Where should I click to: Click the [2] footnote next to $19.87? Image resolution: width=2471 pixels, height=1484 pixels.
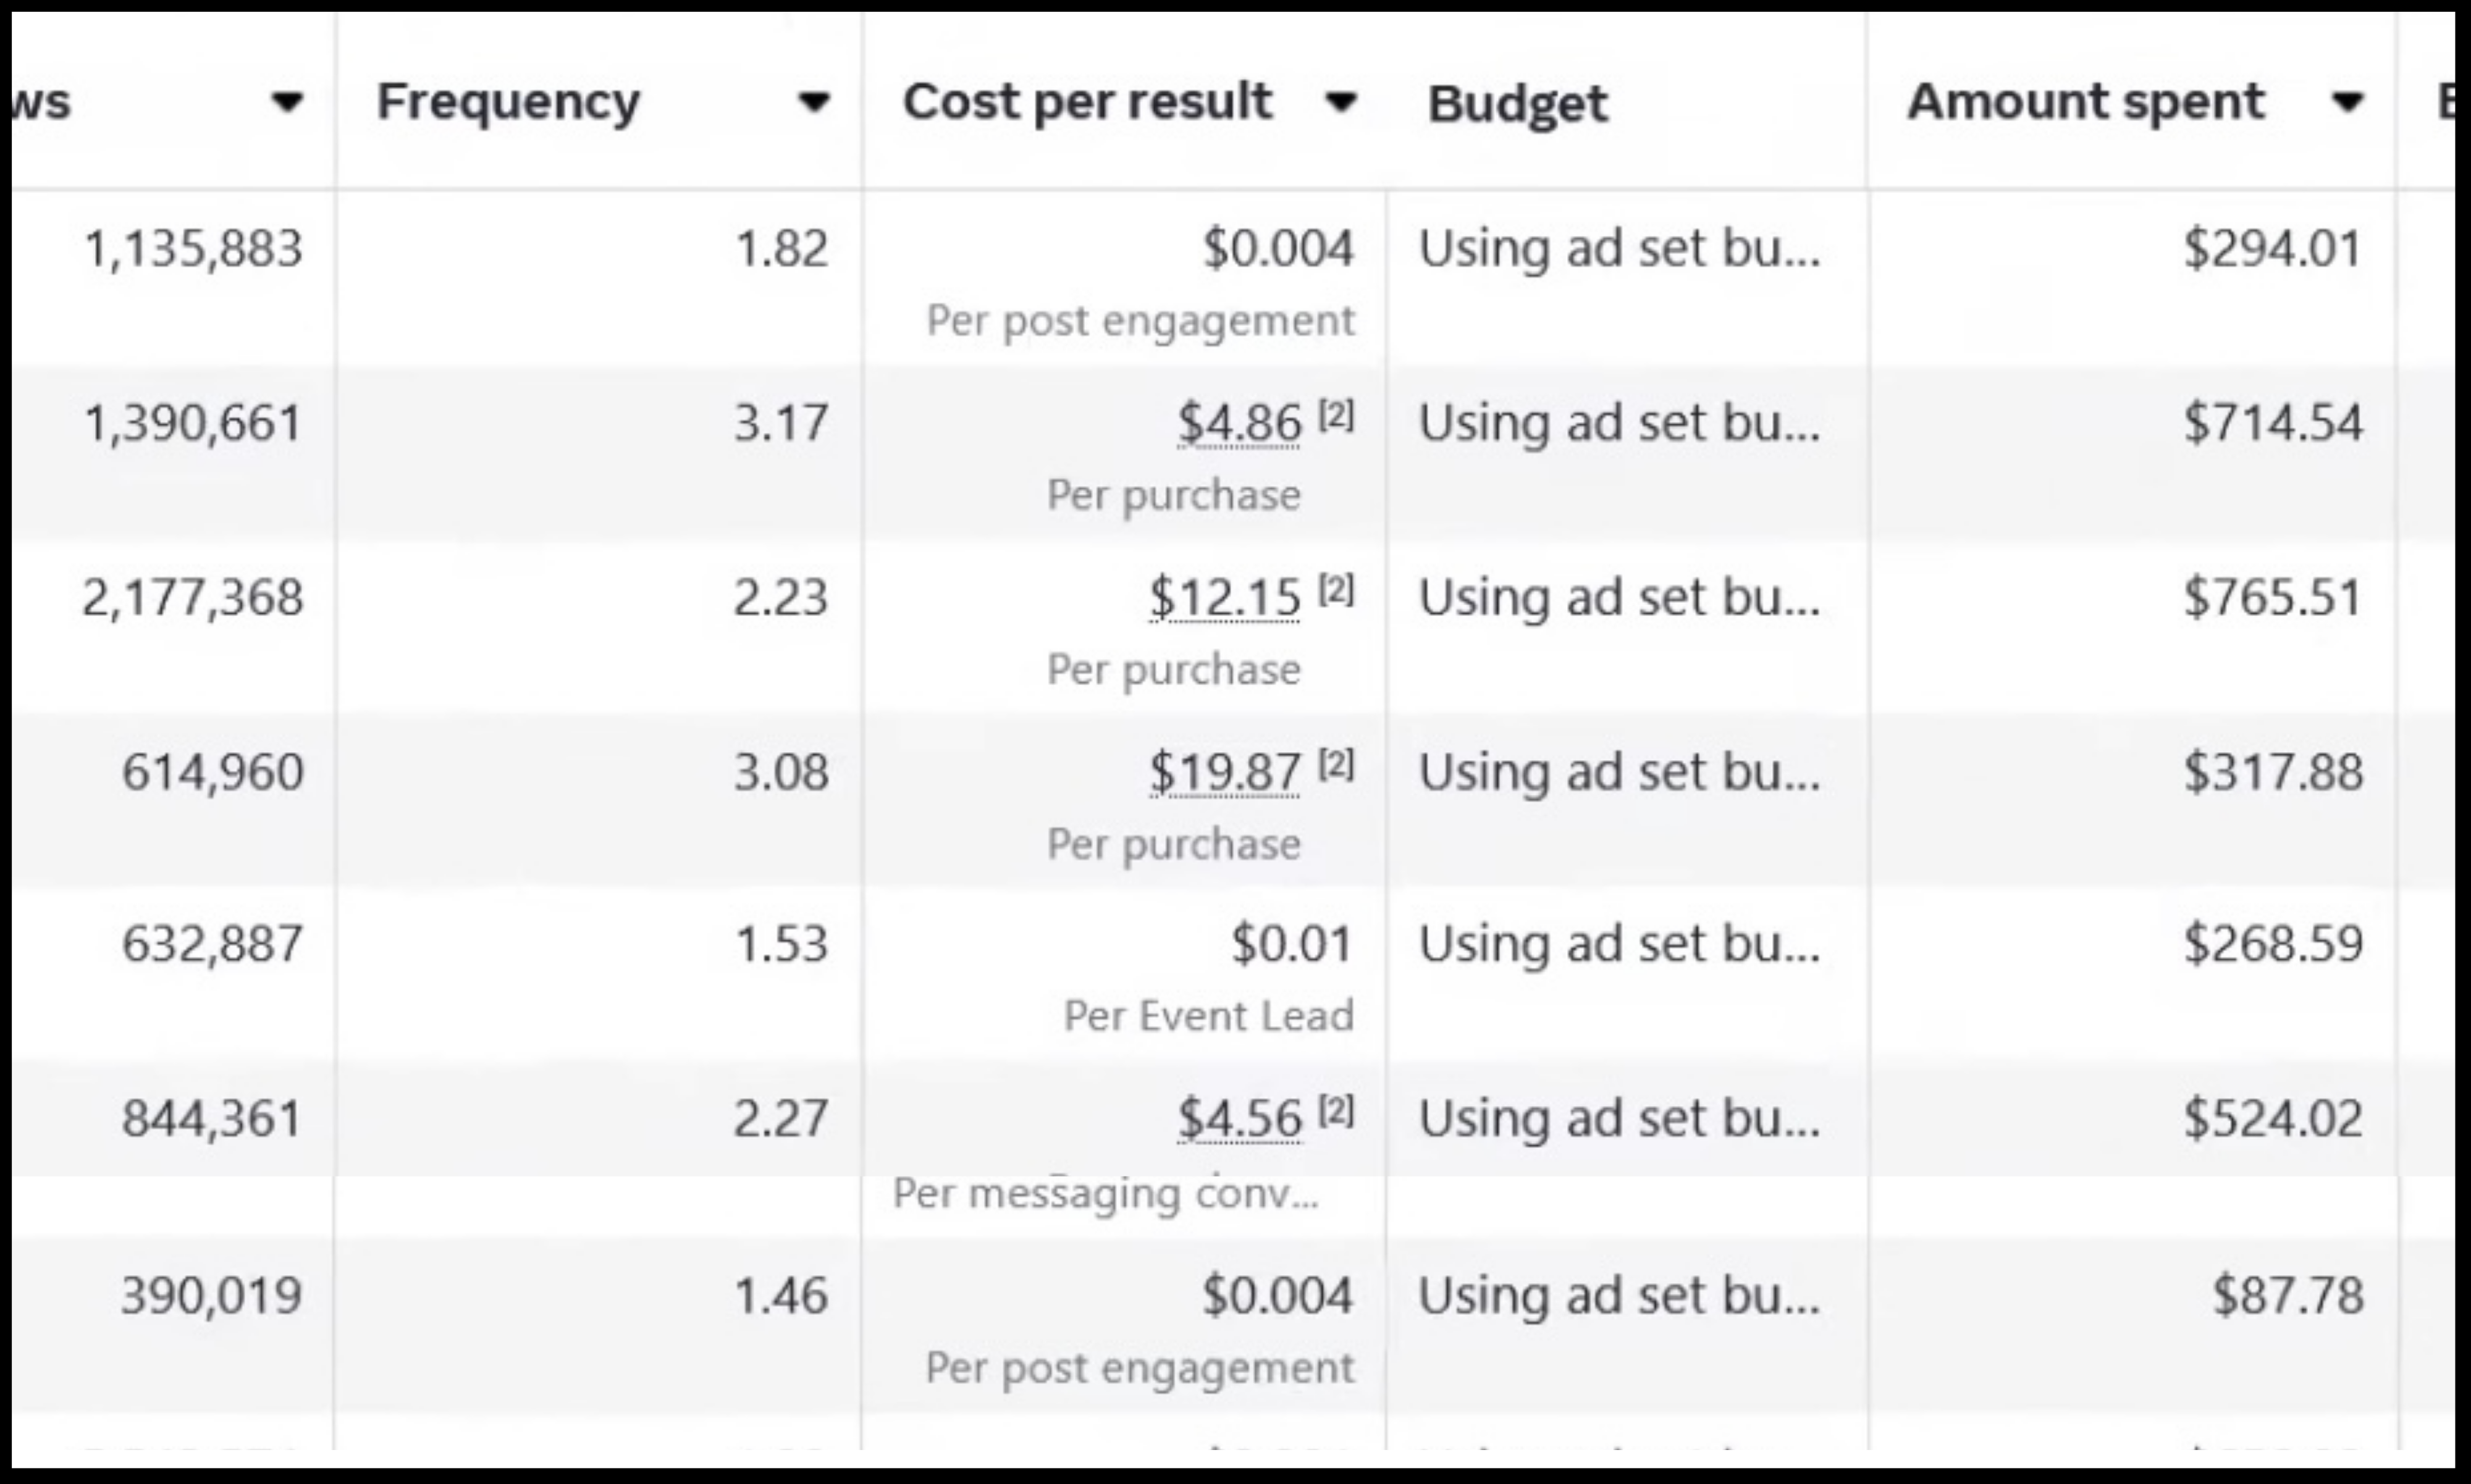coord(1336,764)
